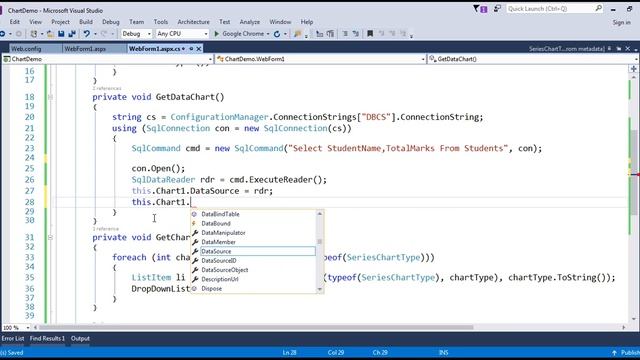Click the Sign in link
The height and width of the screenshot is (360, 640).
(622, 22)
